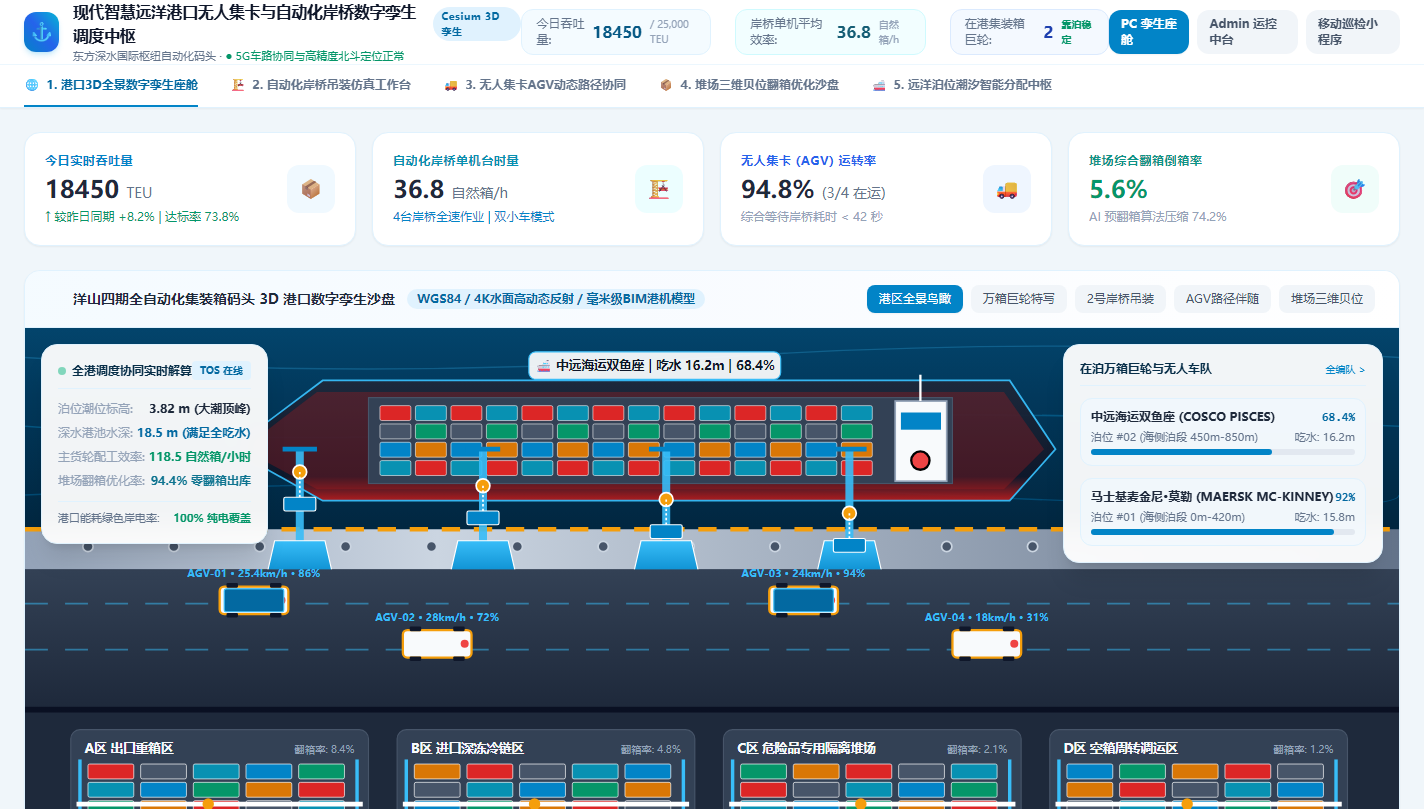Select 港区全景鸟瞰 camera view
The height and width of the screenshot is (809, 1424).
915,299
